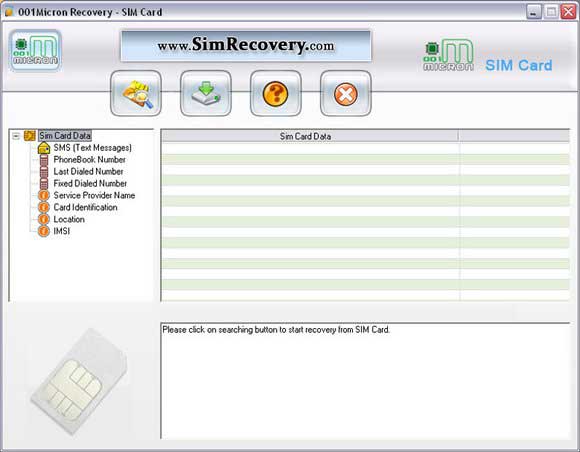Open help with the question mark button
Viewport: 580px width, 452px height.
276,93
